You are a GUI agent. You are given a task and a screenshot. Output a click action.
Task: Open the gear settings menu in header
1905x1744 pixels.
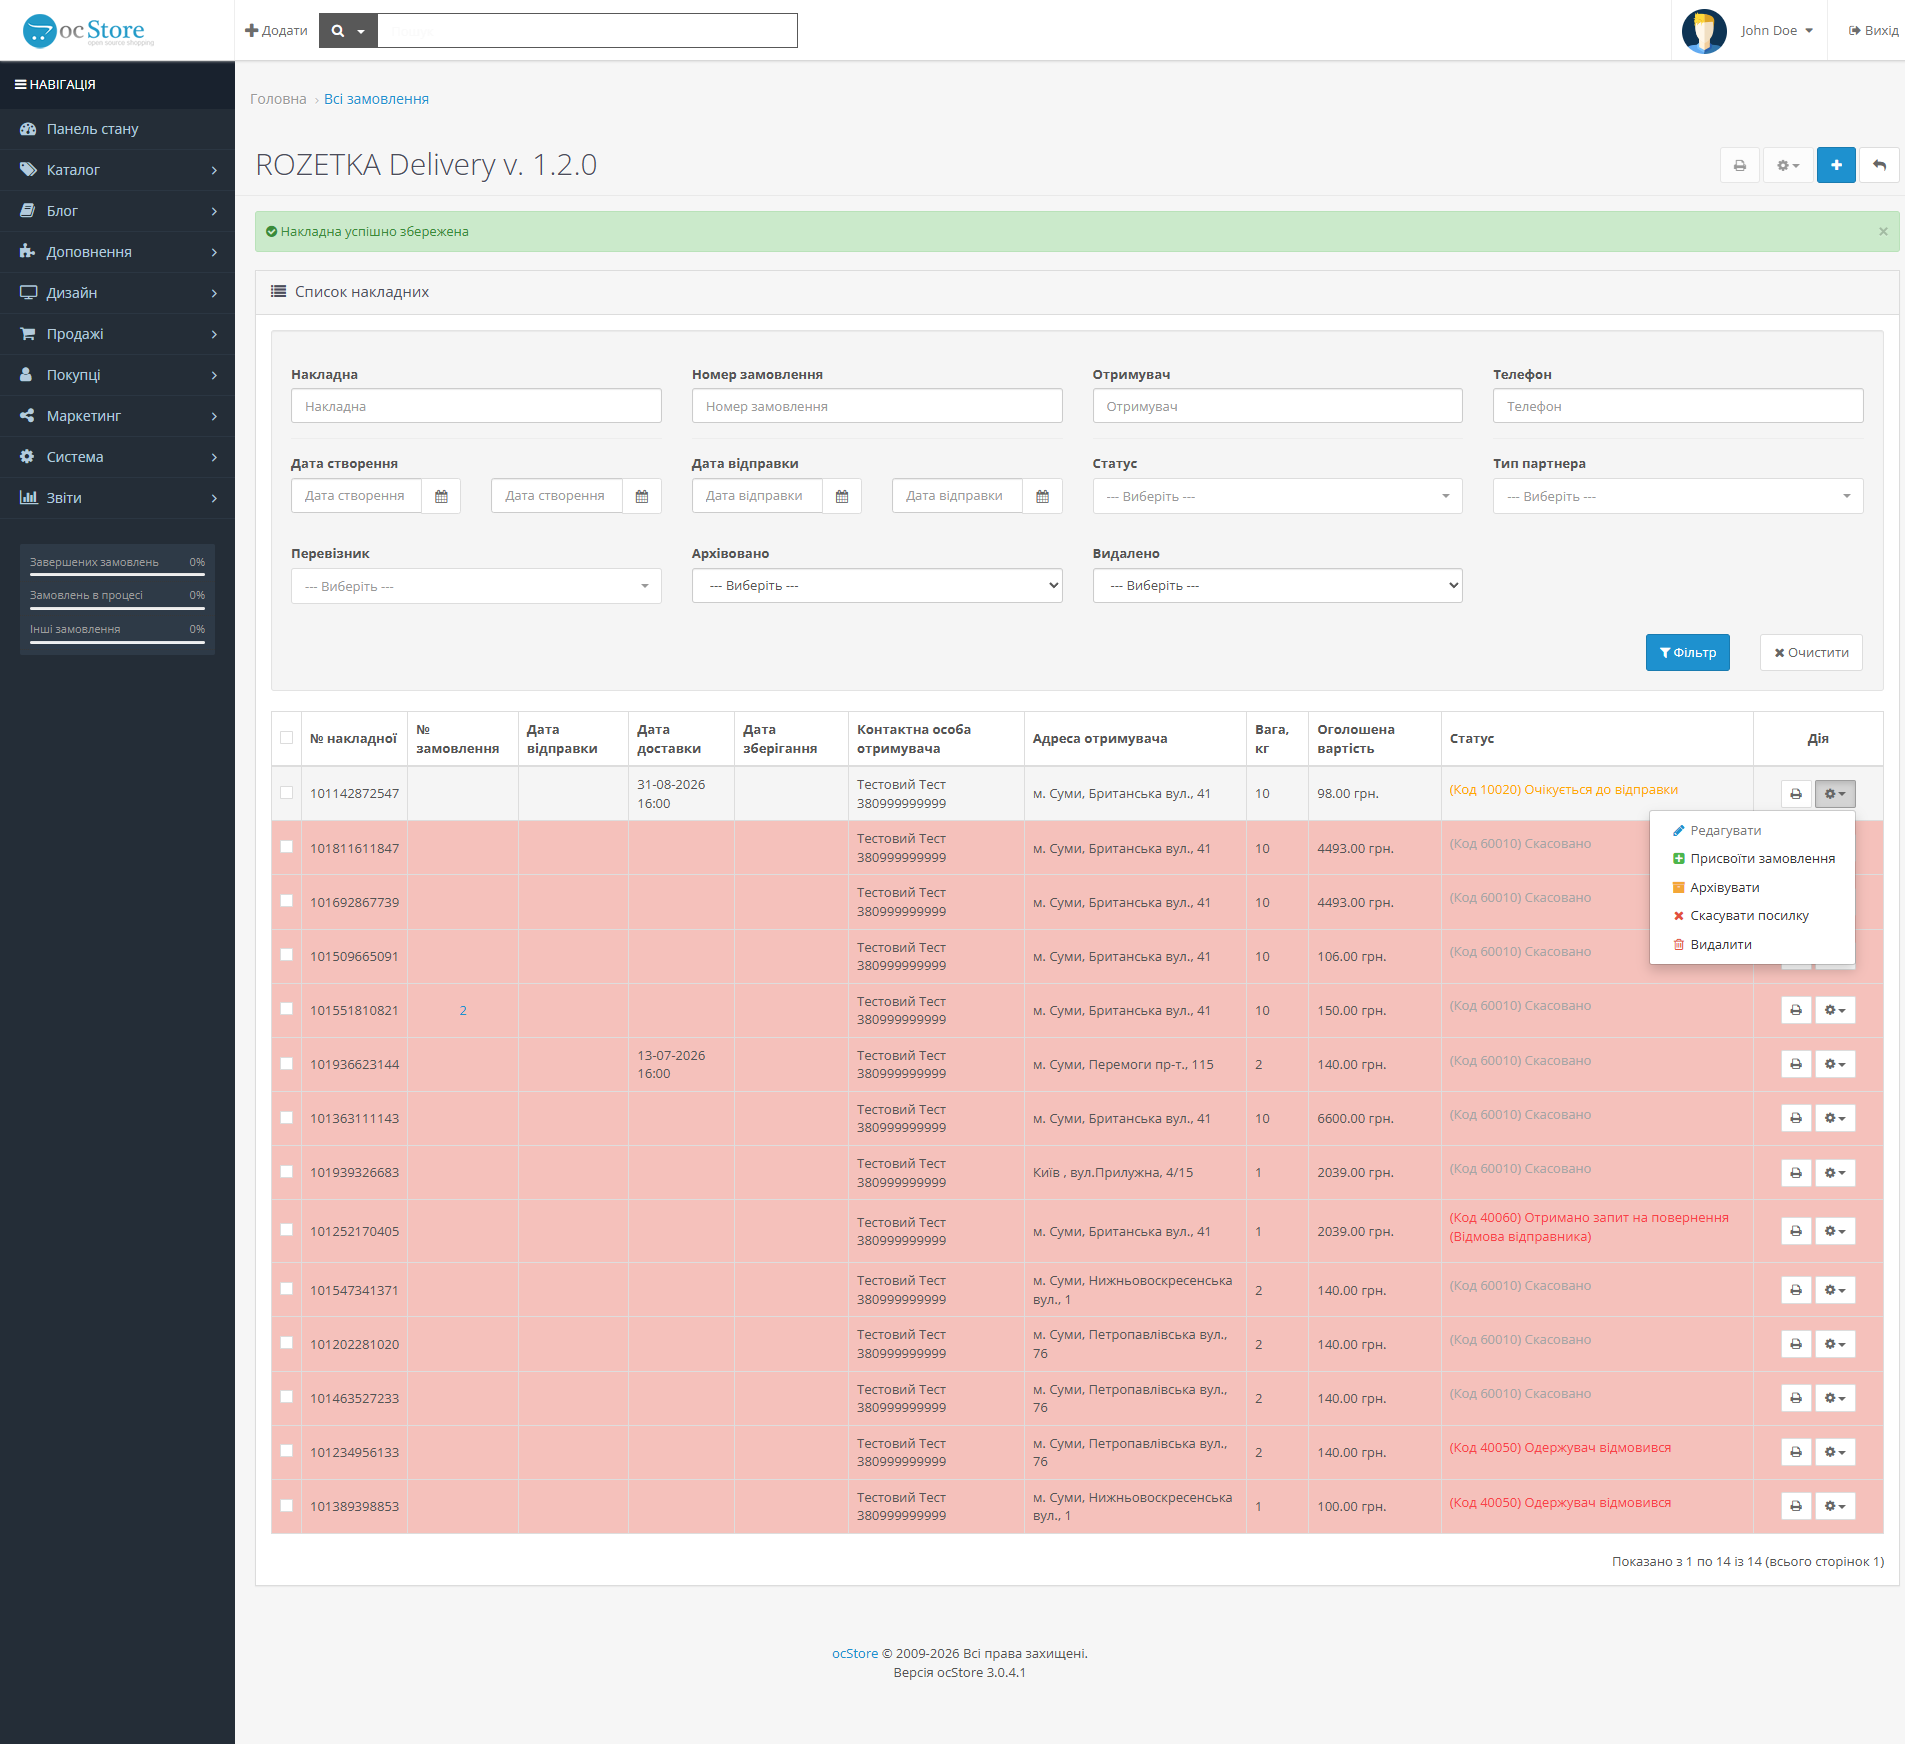click(1787, 165)
